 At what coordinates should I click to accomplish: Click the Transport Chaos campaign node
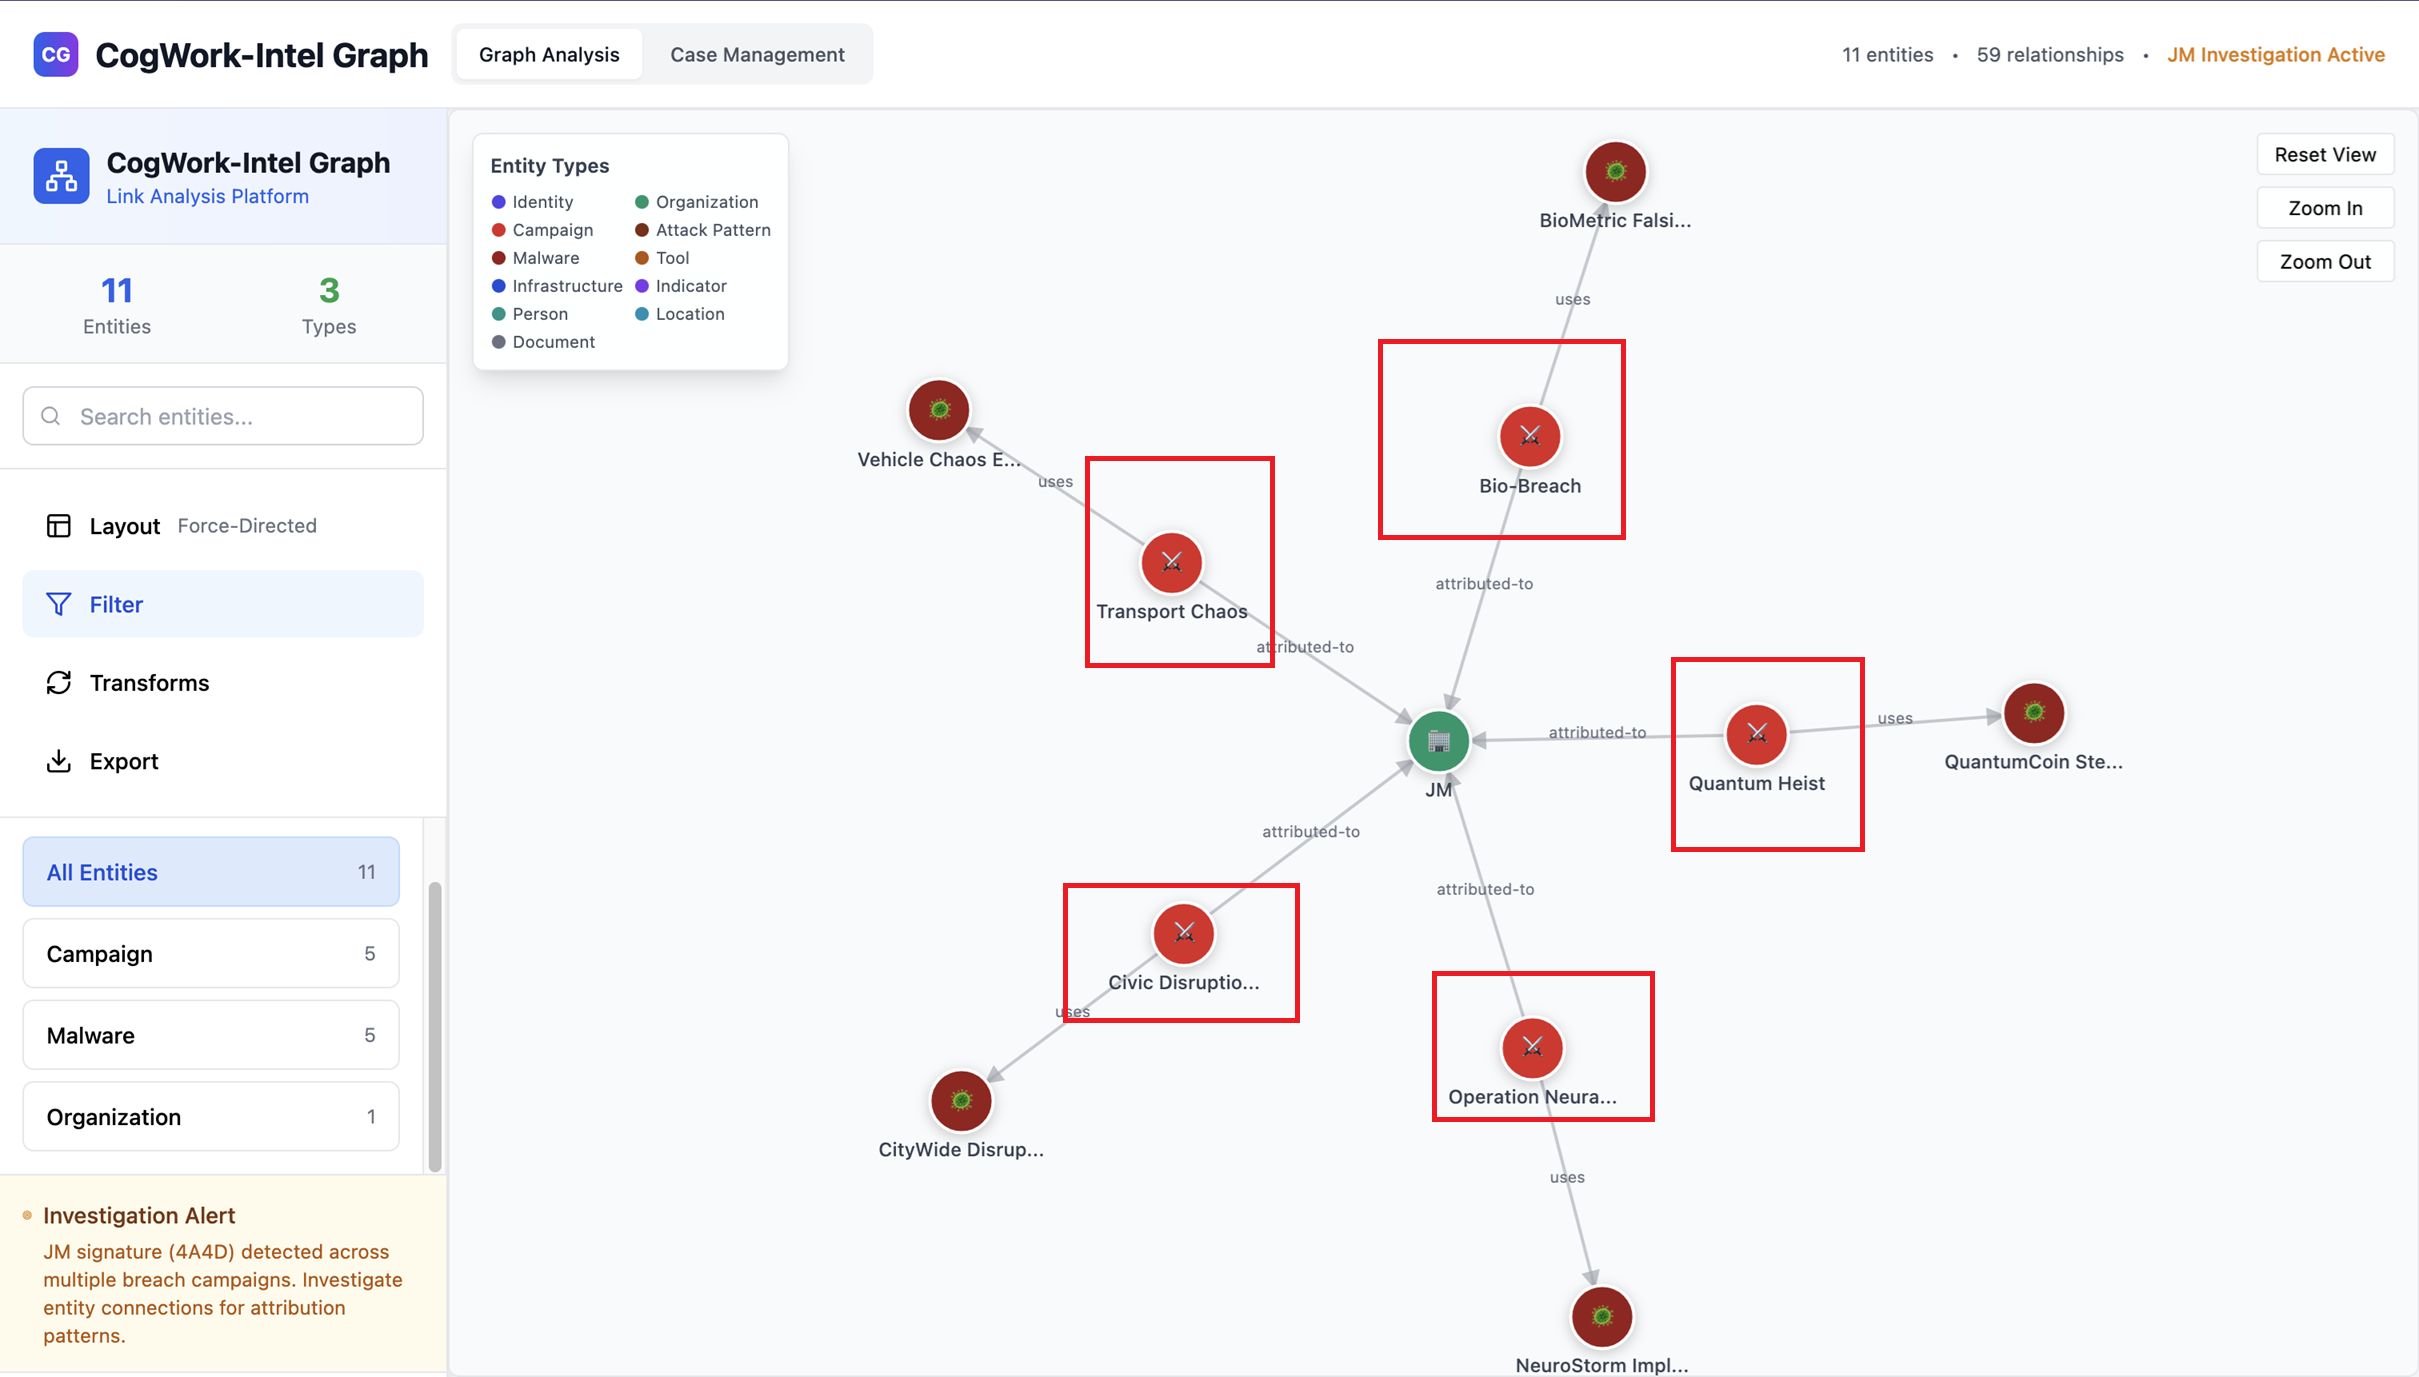(x=1171, y=563)
